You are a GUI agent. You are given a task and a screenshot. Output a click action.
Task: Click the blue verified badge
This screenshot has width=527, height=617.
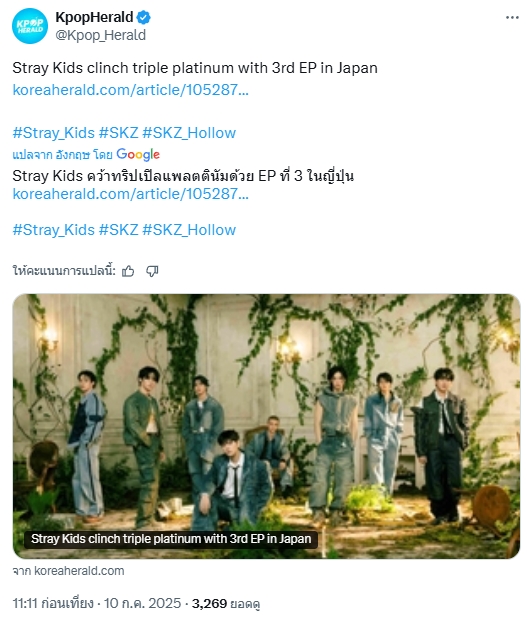(144, 17)
